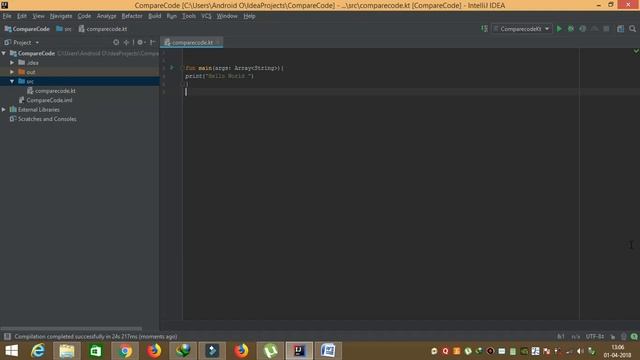Open the Edit menu

[22, 16]
